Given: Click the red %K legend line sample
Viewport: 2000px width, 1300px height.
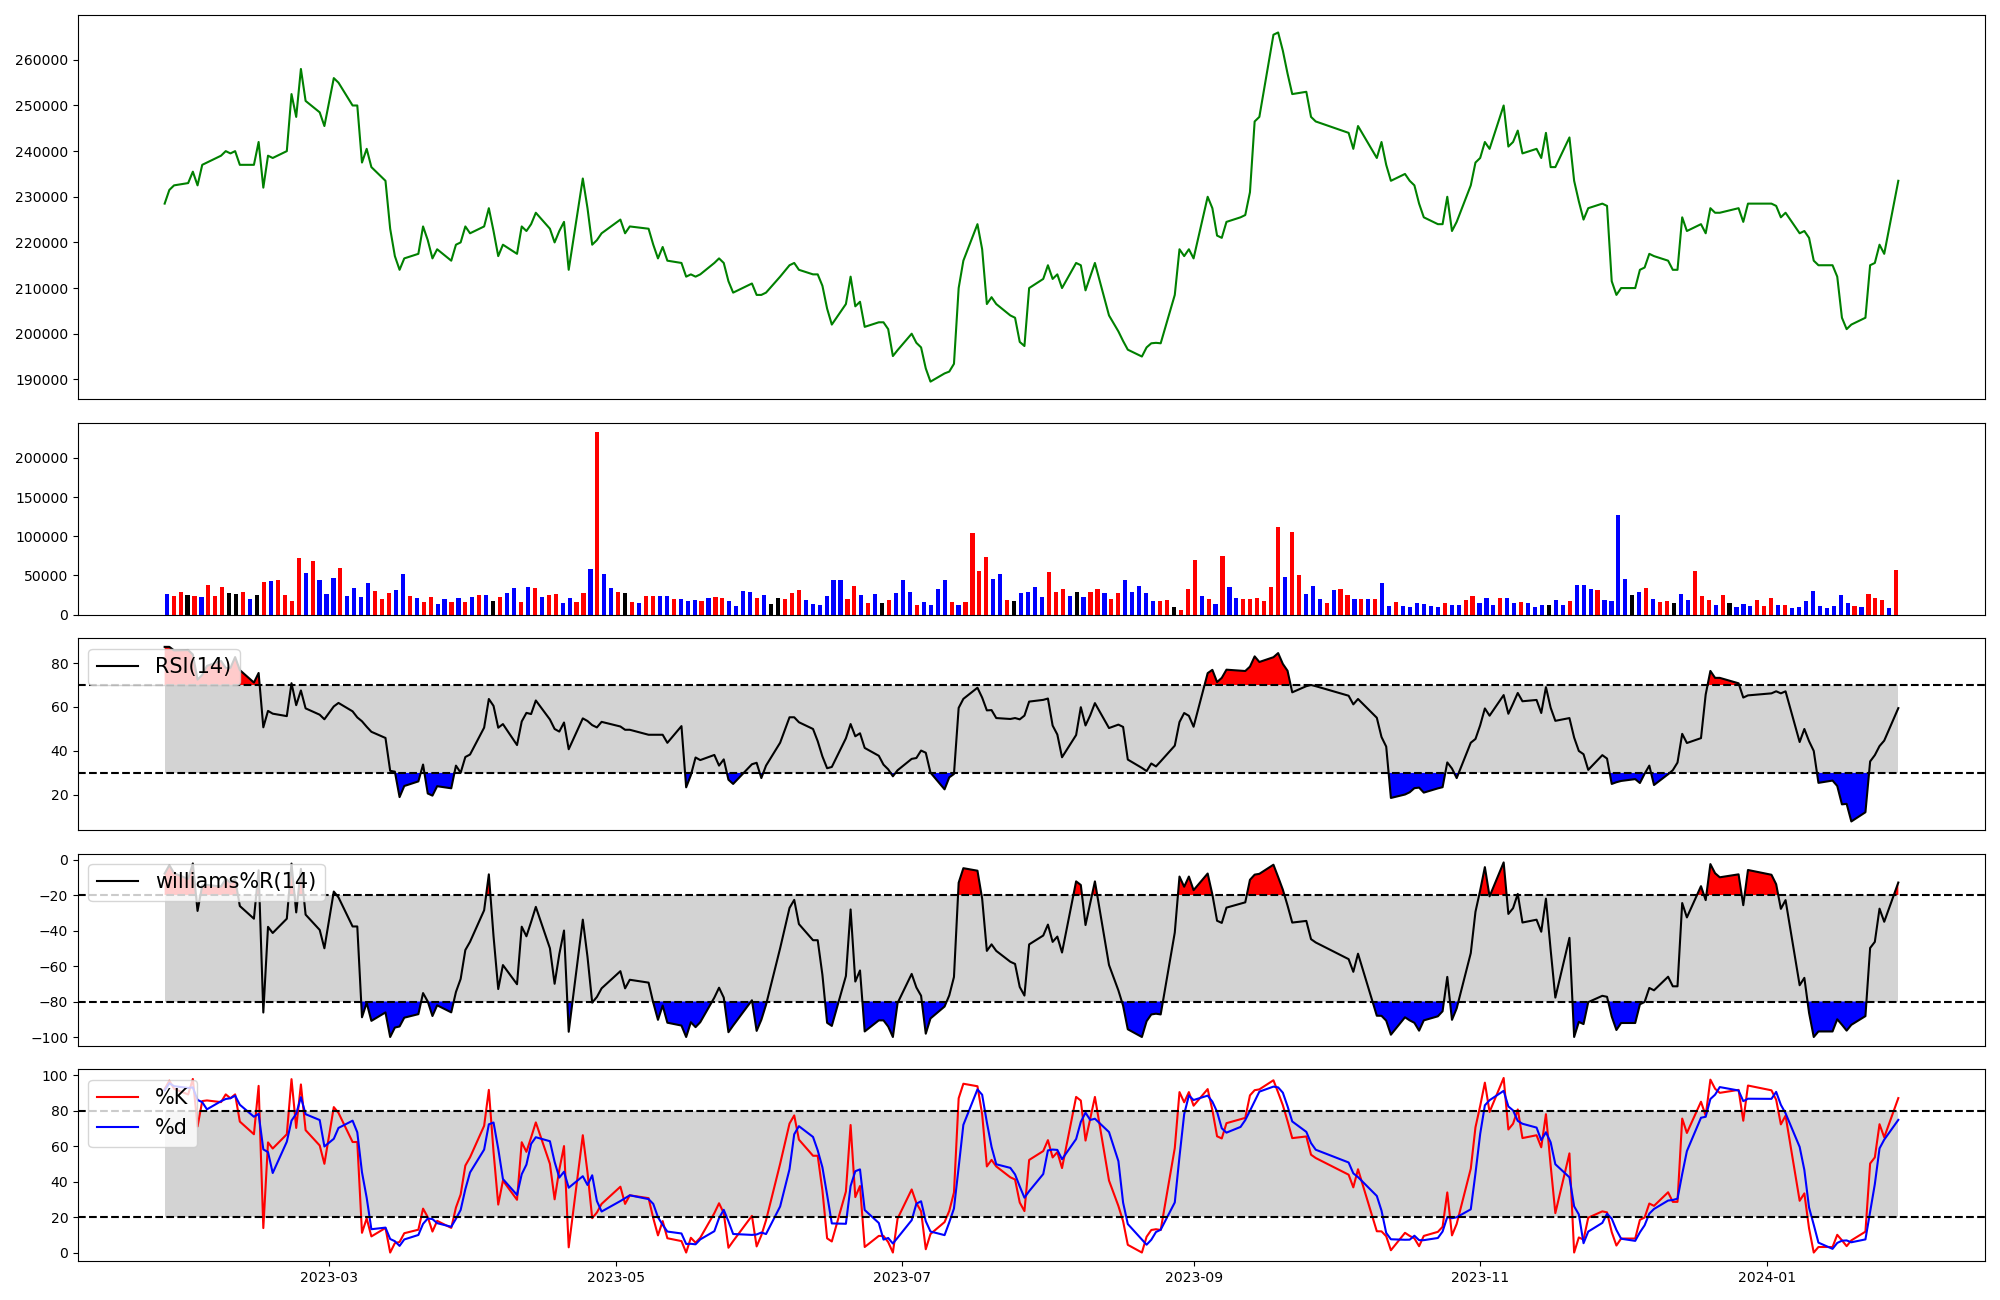Looking at the screenshot, I should pos(117,1097).
